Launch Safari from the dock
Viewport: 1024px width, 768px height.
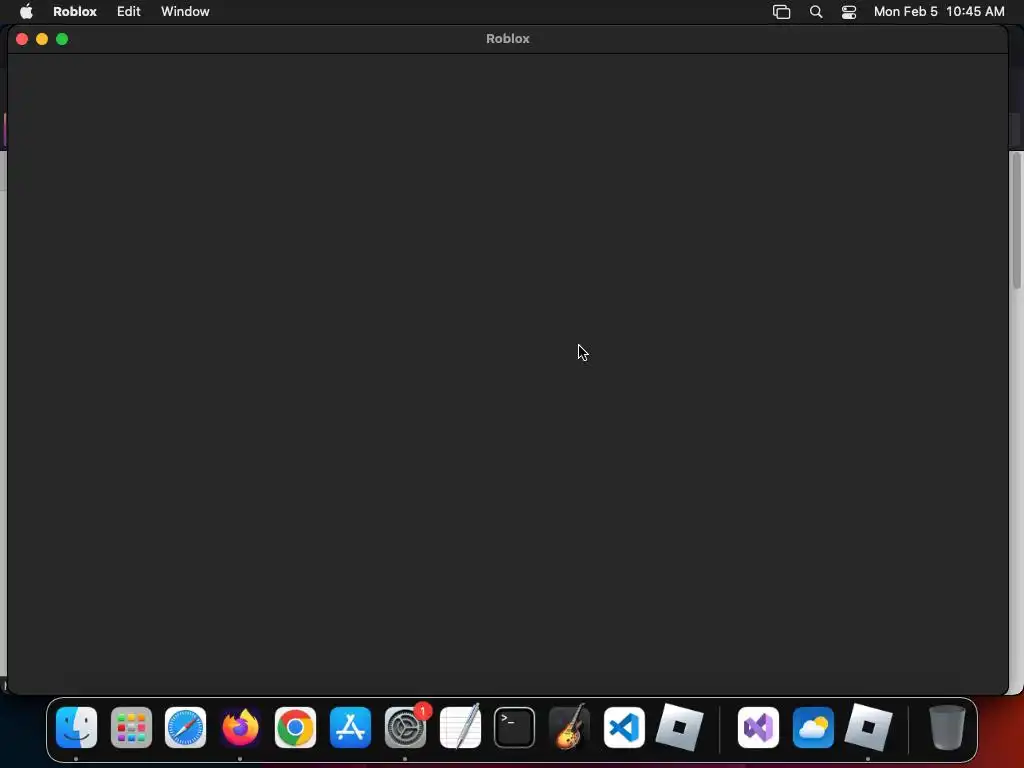(185, 728)
